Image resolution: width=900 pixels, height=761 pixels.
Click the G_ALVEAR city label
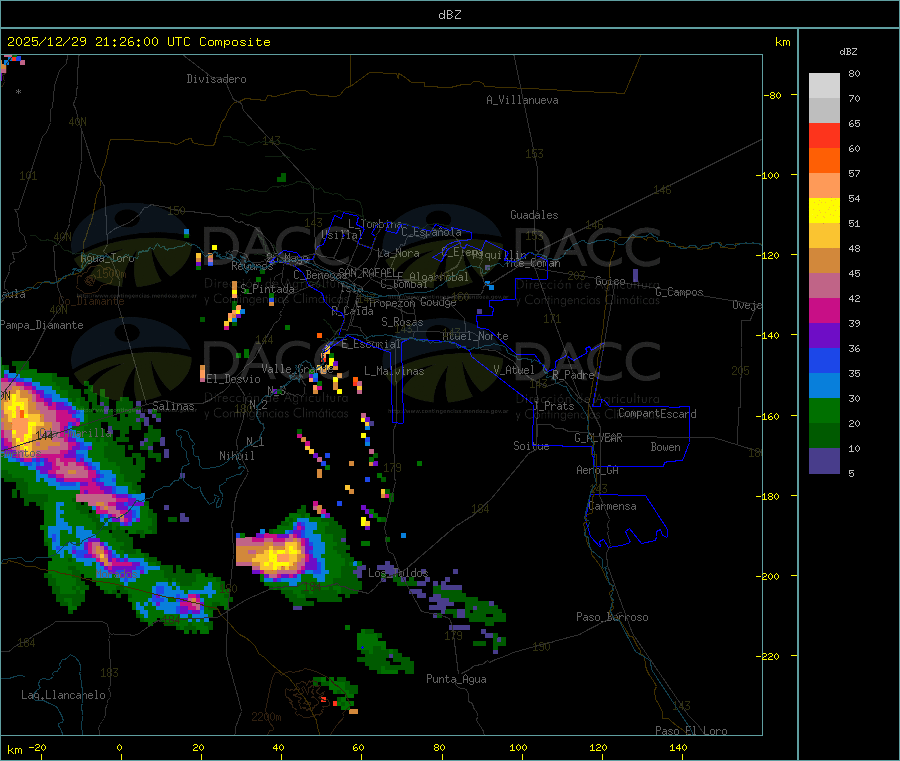[x=598, y=438]
